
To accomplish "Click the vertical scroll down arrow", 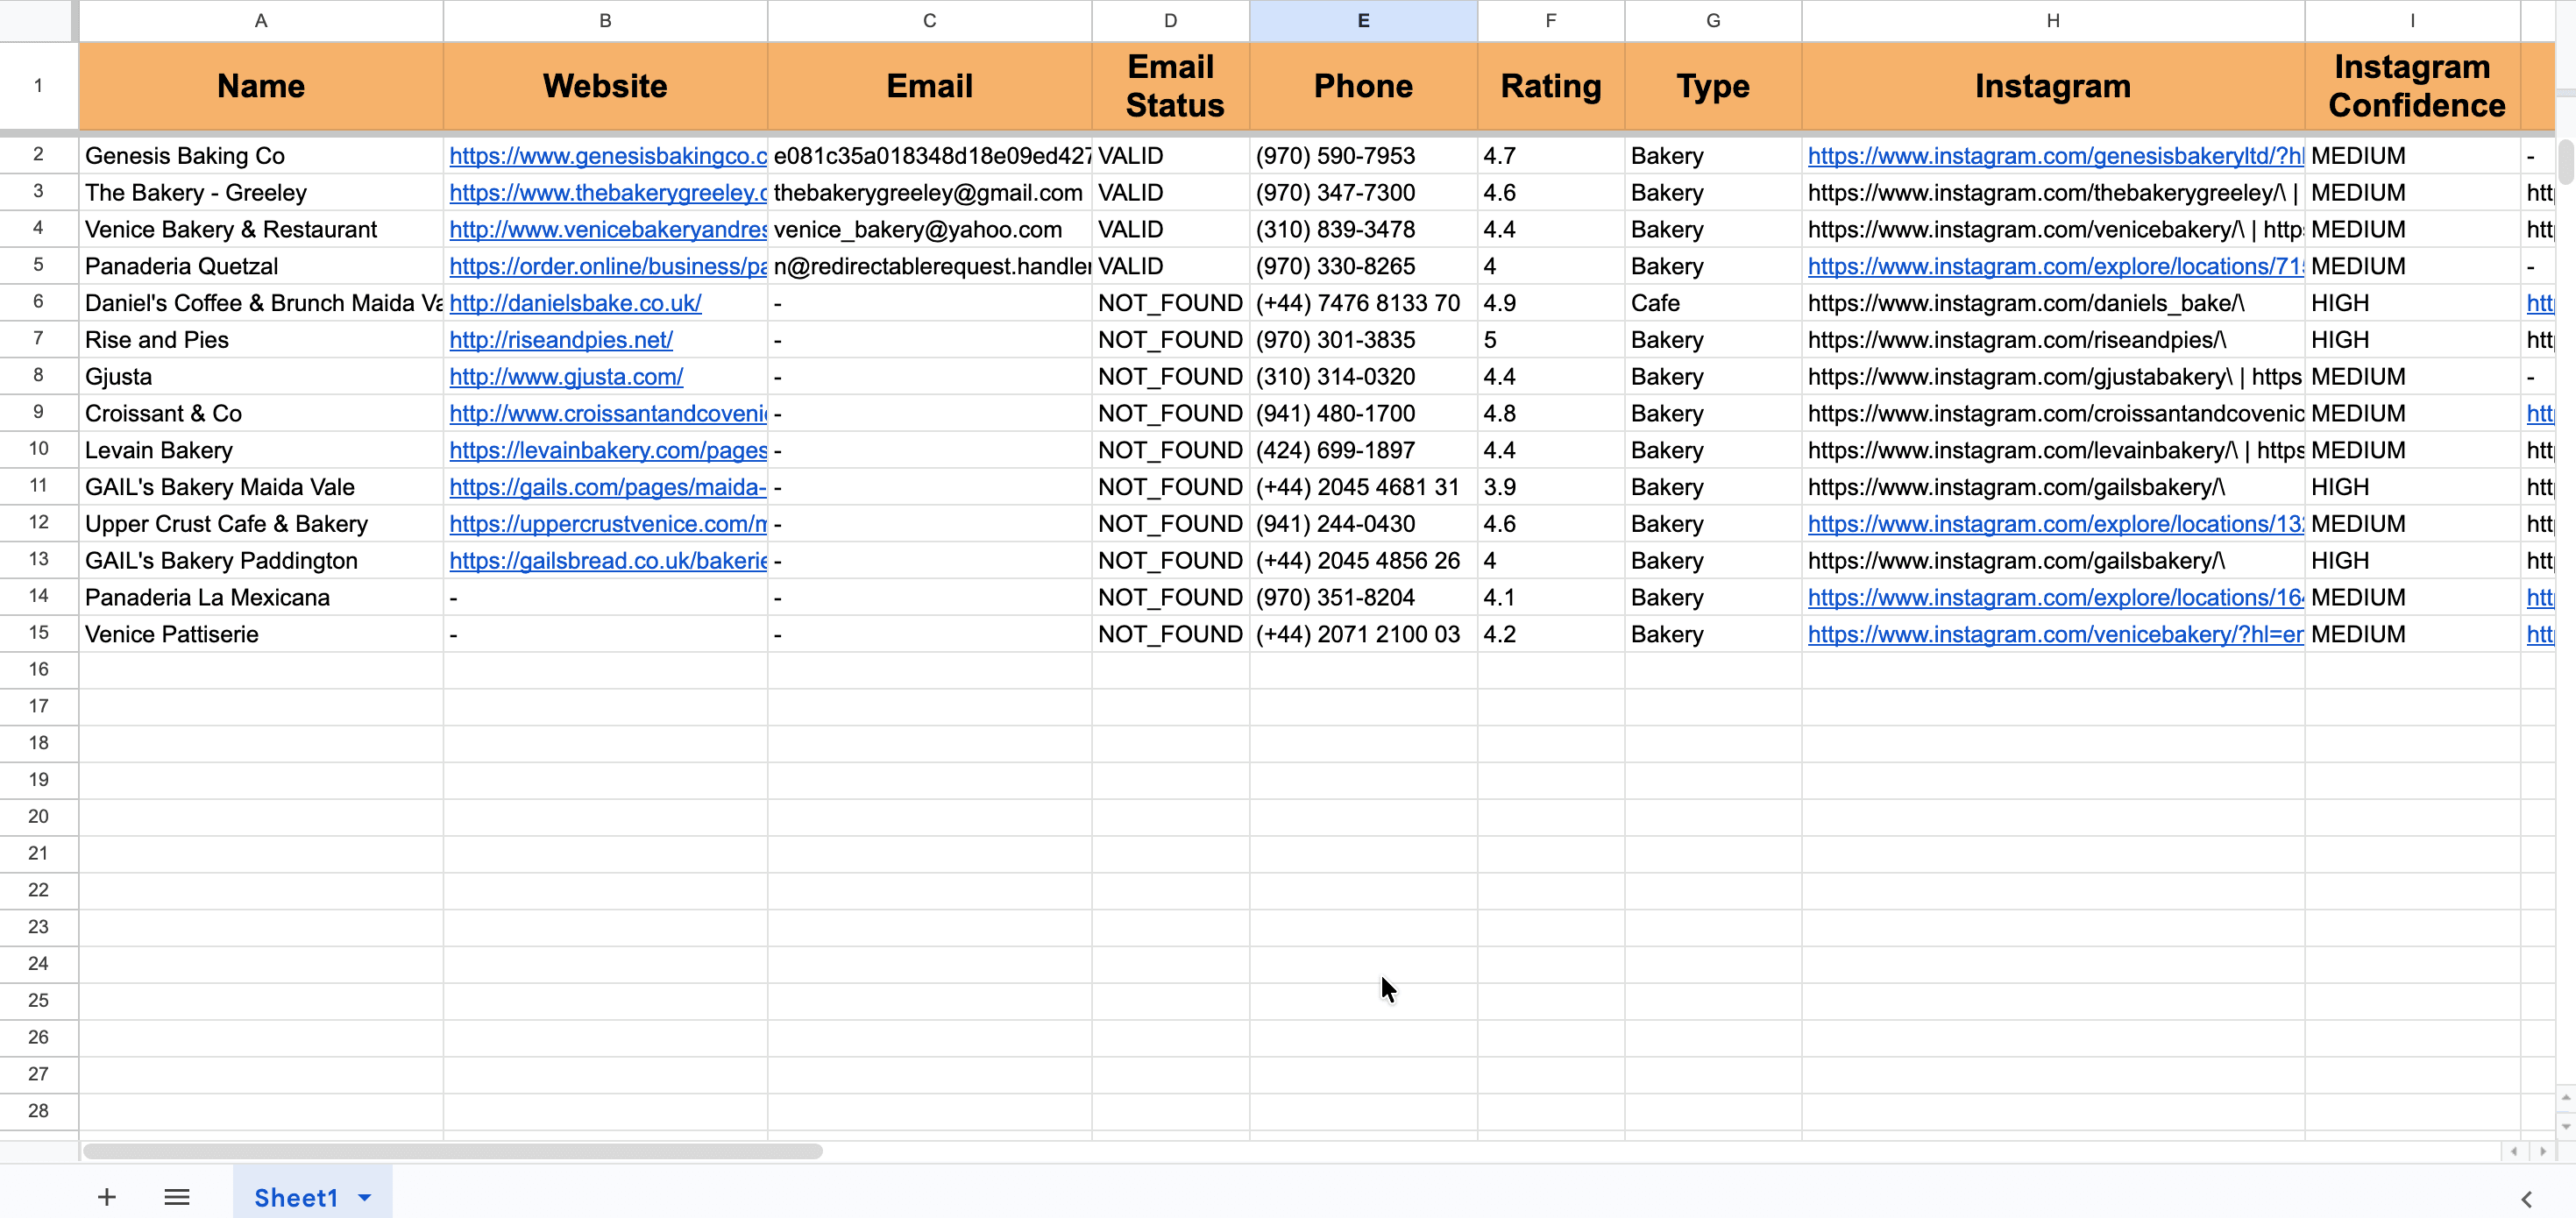I will coord(2565,1127).
